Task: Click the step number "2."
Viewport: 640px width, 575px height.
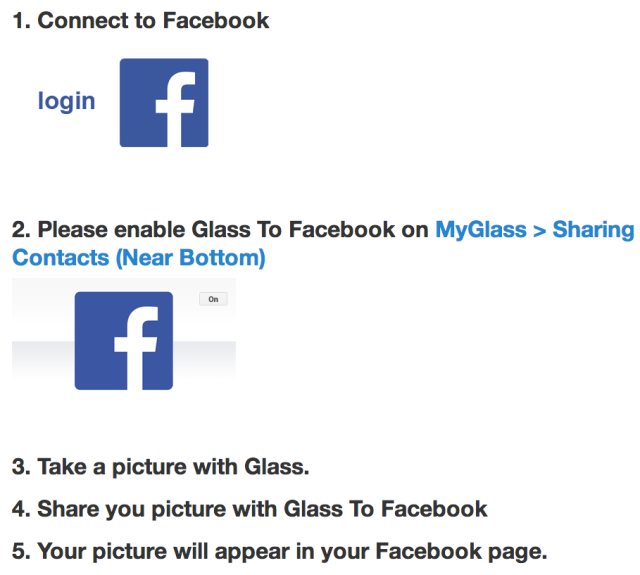Action: click(21, 230)
